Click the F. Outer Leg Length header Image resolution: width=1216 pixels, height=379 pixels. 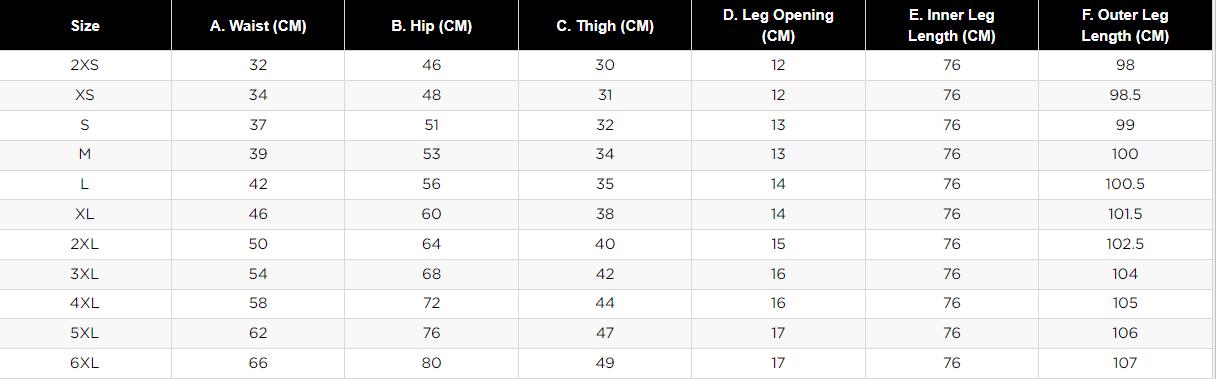click(x=1125, y=26)
